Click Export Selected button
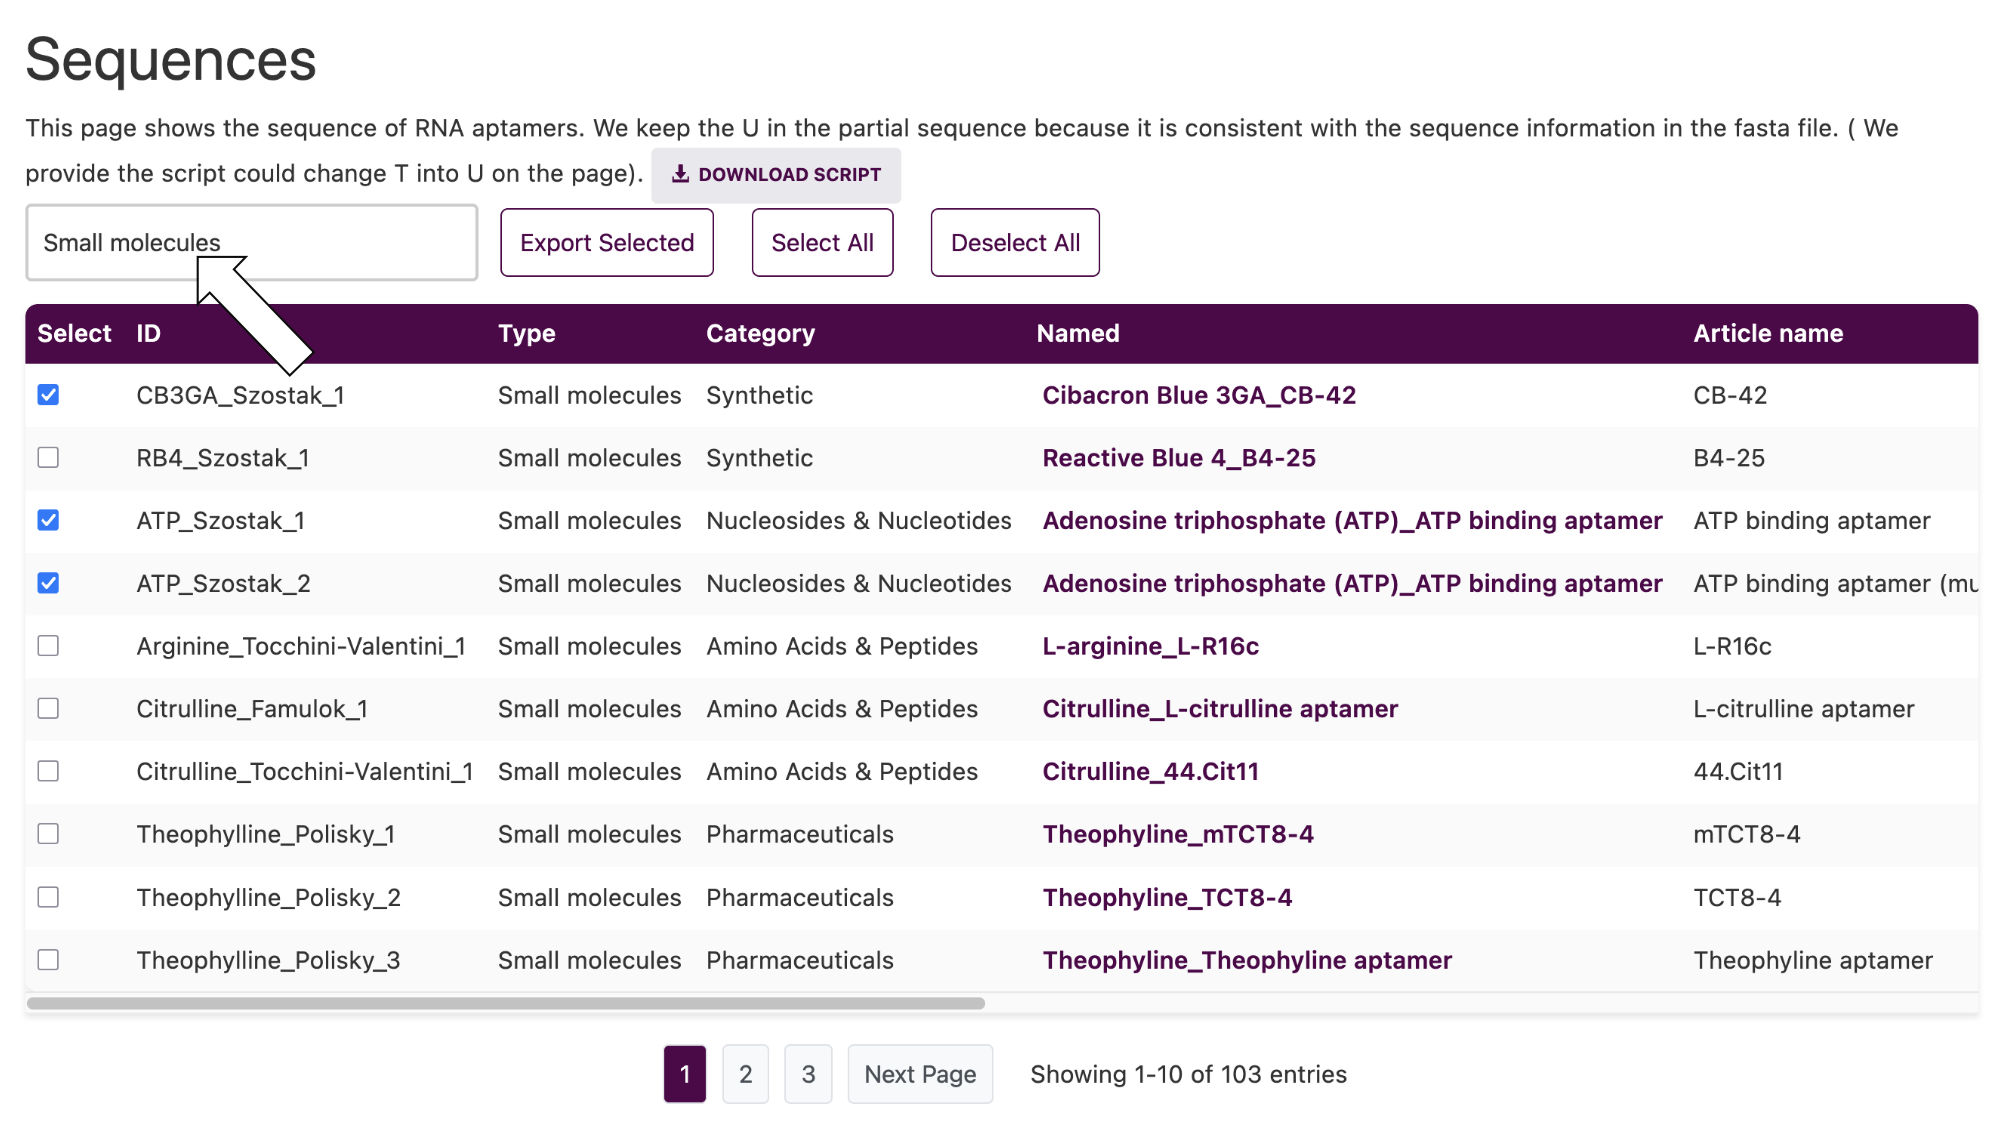The image size is (1995, 1126). (607, 243)
